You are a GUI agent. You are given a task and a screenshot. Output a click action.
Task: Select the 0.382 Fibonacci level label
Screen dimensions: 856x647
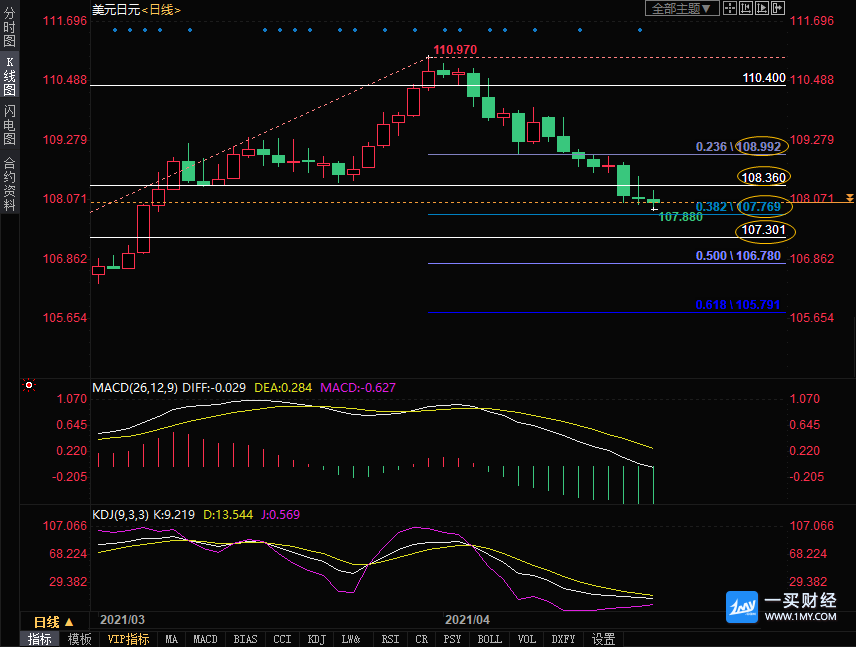point(738,206)
